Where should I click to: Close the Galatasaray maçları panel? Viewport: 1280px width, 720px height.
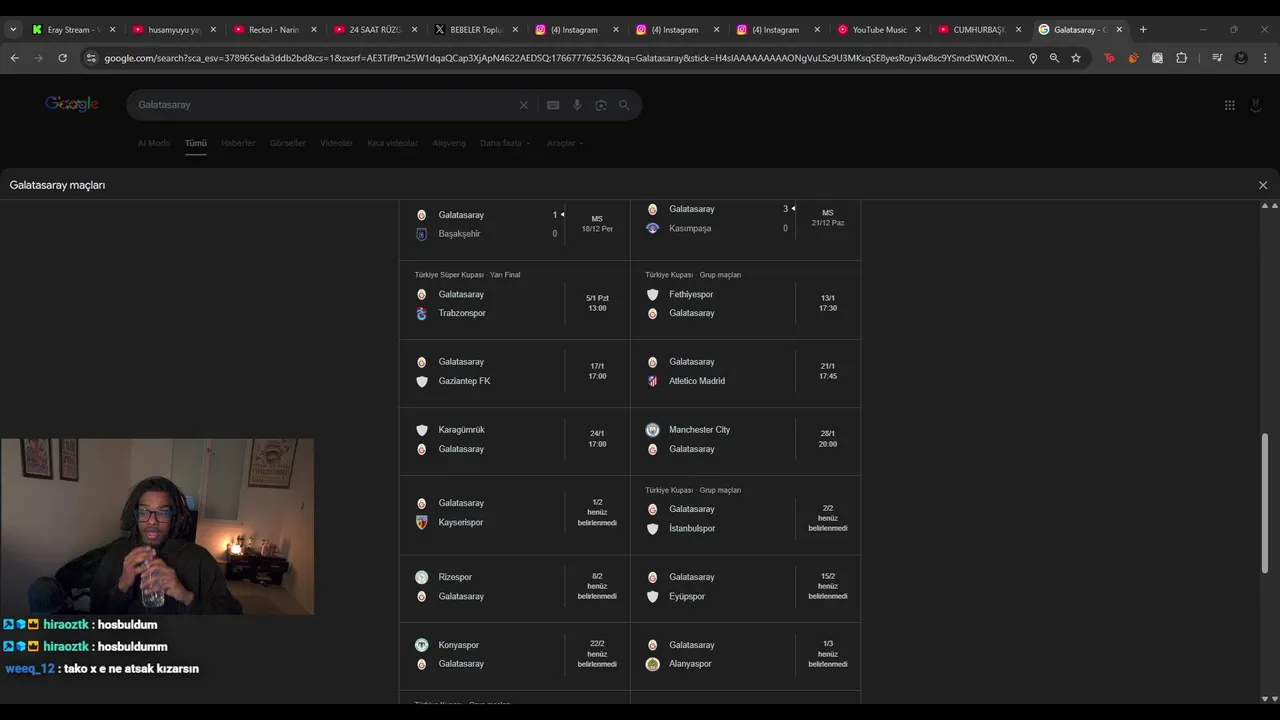point(1263,185)
